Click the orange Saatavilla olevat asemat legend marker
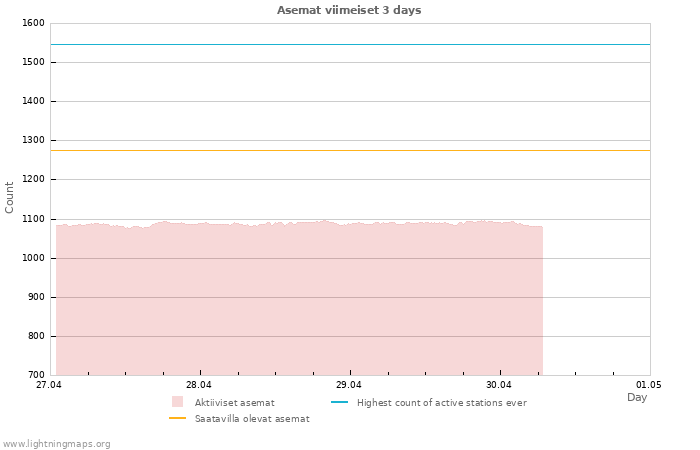The height and width of the screenshot is (450, 700). pyautogui.click(x=178, y=419)
